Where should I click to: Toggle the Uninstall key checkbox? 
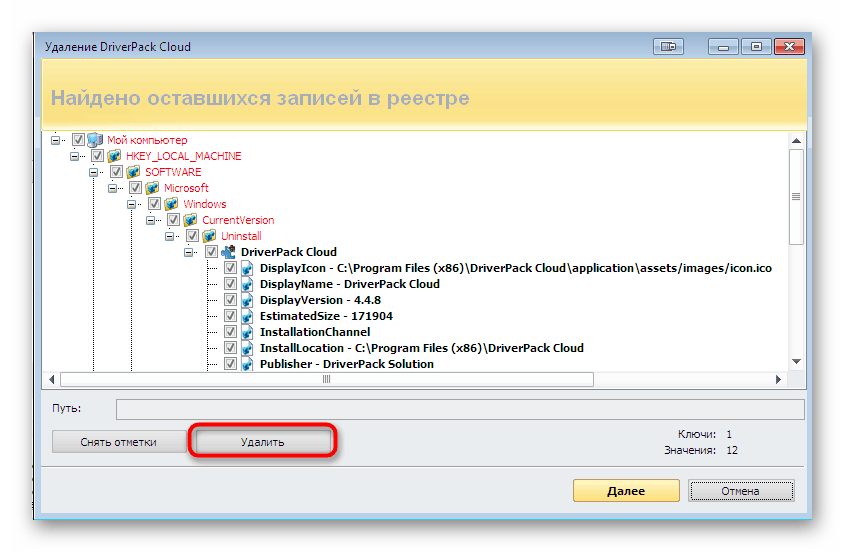point(192,236)
